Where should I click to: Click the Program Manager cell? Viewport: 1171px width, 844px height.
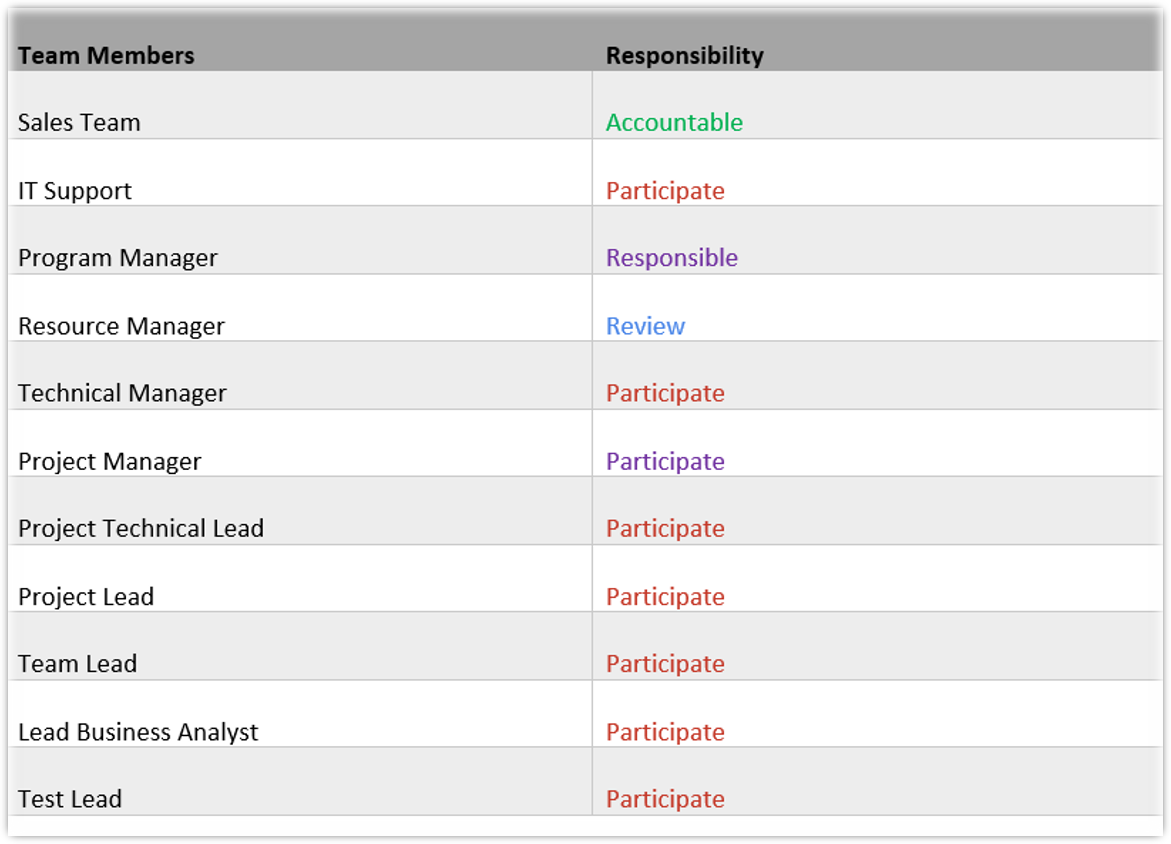[118, 258]
